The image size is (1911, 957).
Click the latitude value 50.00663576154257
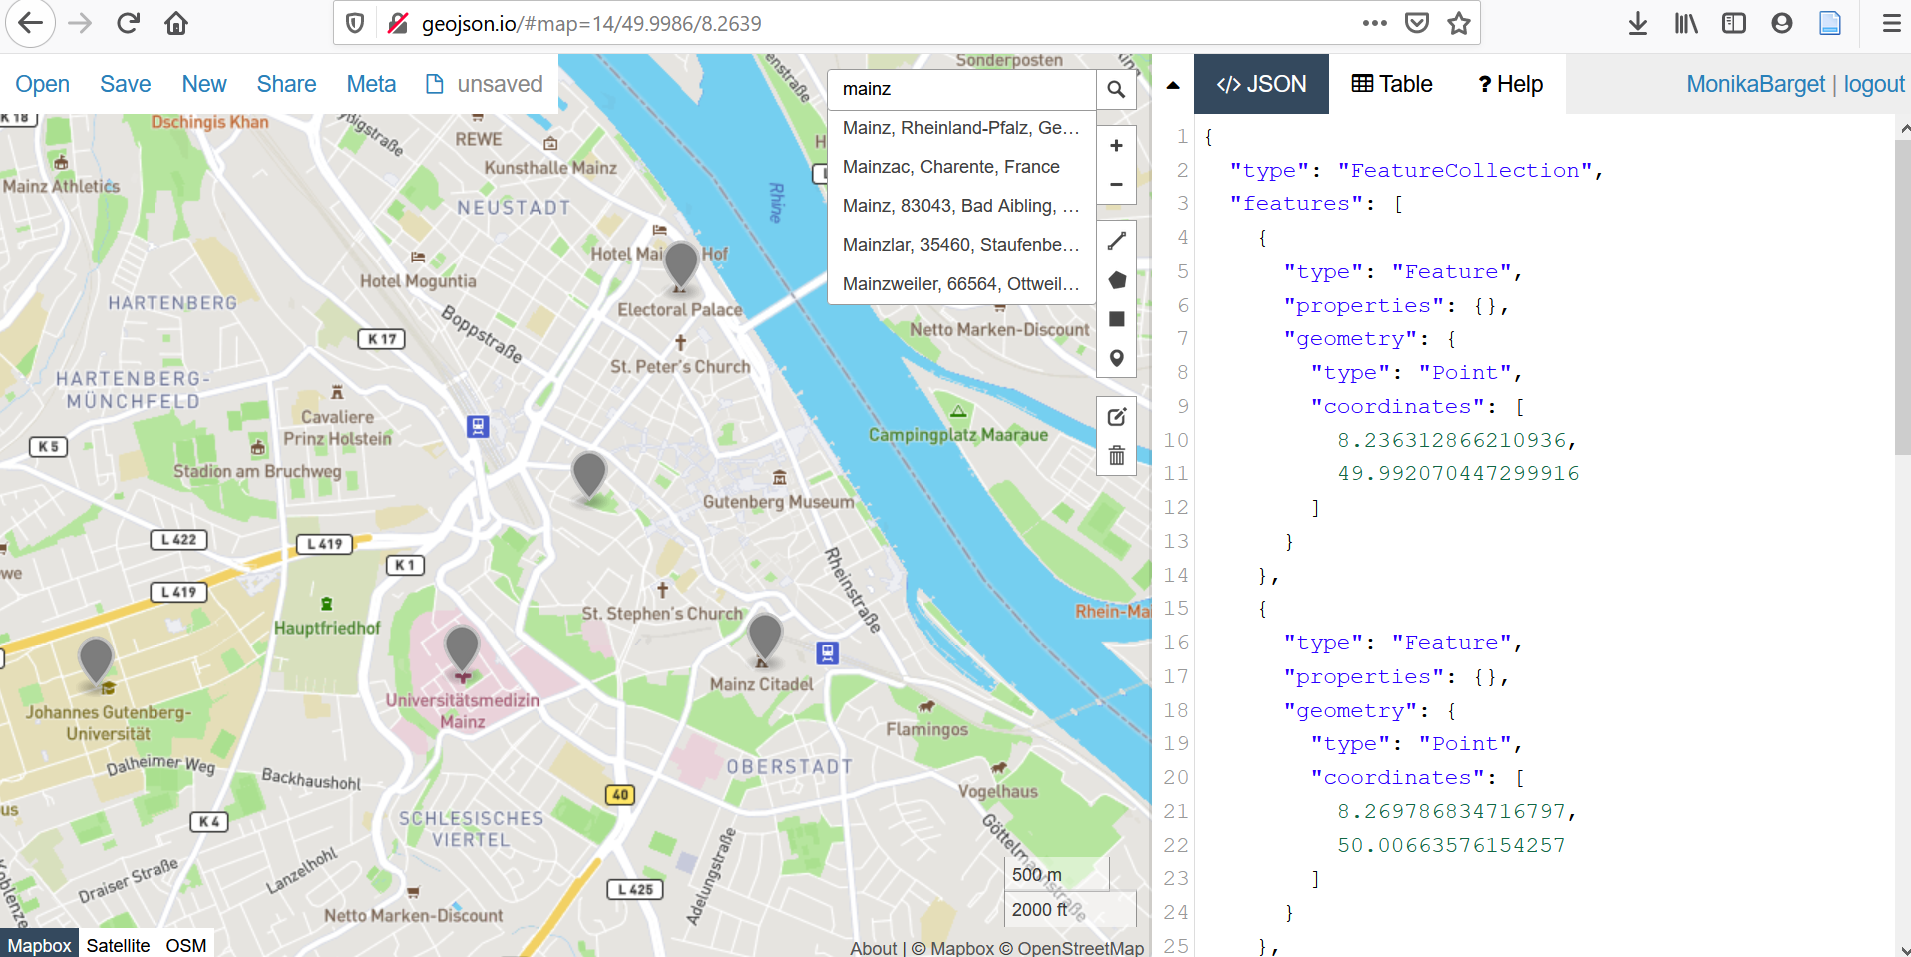1451,845
